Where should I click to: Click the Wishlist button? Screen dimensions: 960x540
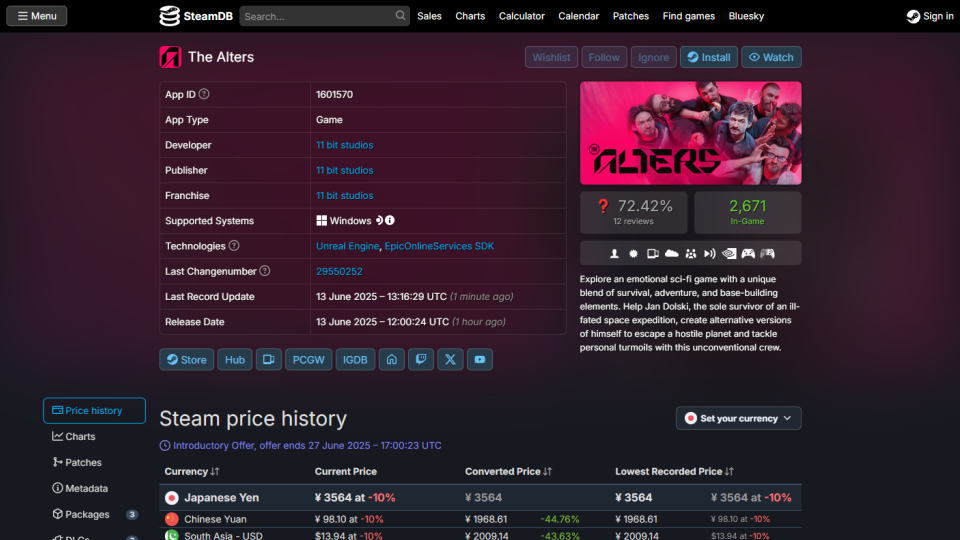point(551,57)
